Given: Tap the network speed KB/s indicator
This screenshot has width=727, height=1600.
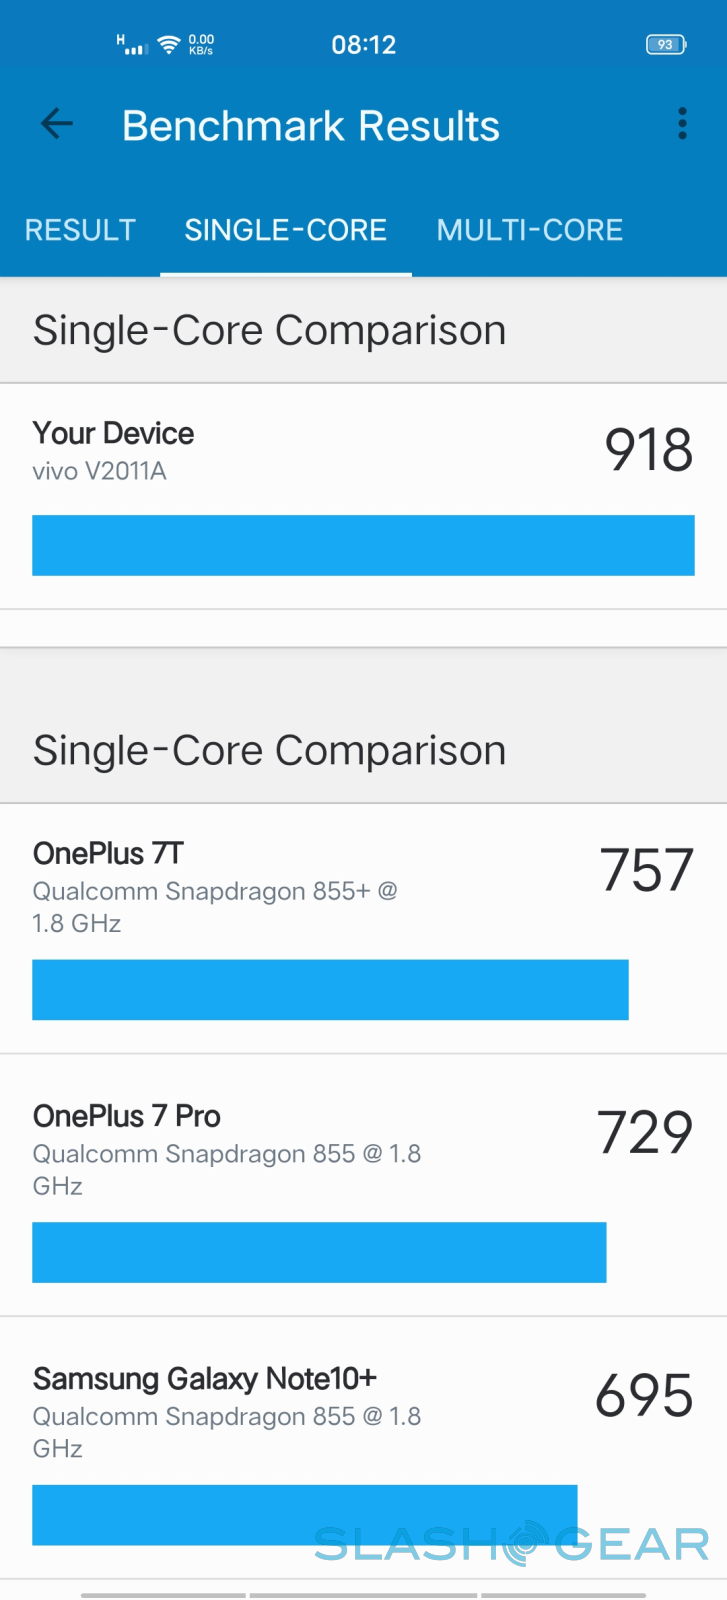Looking at the screenshot, I should click(x=201, y=45).
